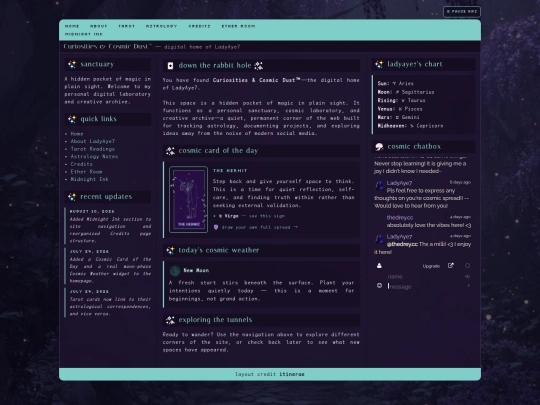540x405 pixels.
Task: Open Credits in the top navigation bar
Action: 199,26
